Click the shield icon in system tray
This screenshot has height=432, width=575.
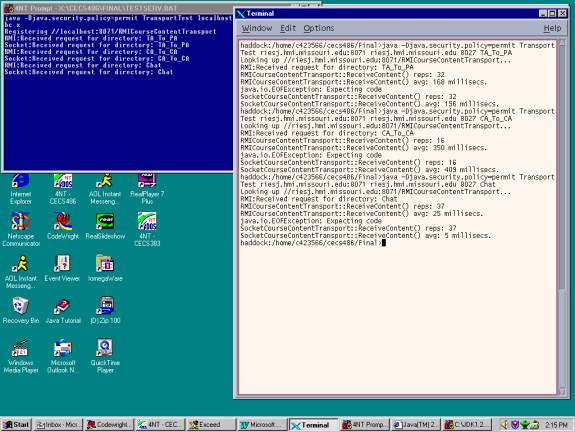click(x=515, y=425)
